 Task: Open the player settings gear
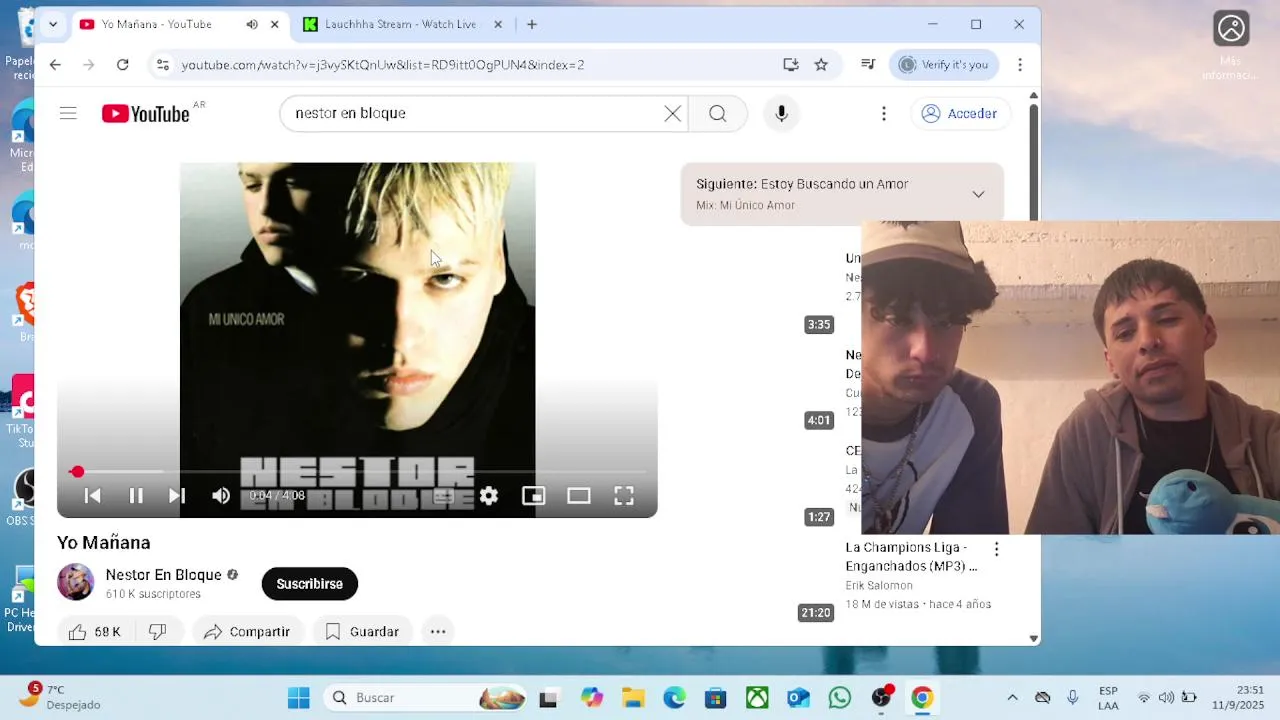tap(489, 495)
